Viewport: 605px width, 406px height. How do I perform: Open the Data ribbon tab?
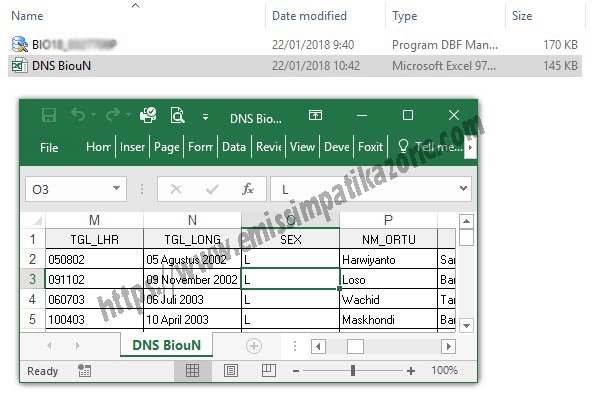pos(234,147)
